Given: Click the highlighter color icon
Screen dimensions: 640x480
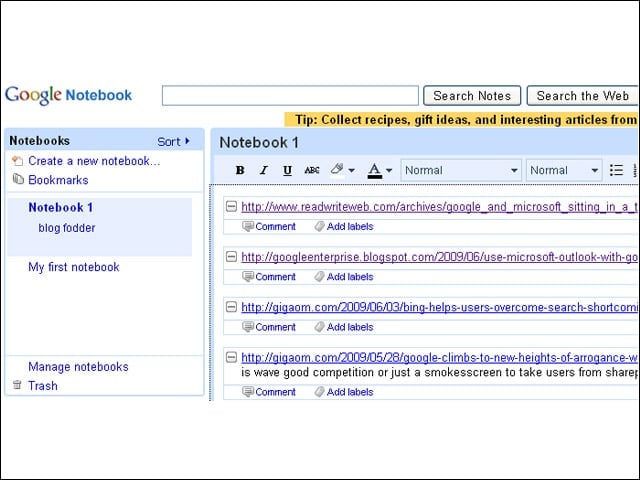Looking at the screenshot, I should [337, 169].
